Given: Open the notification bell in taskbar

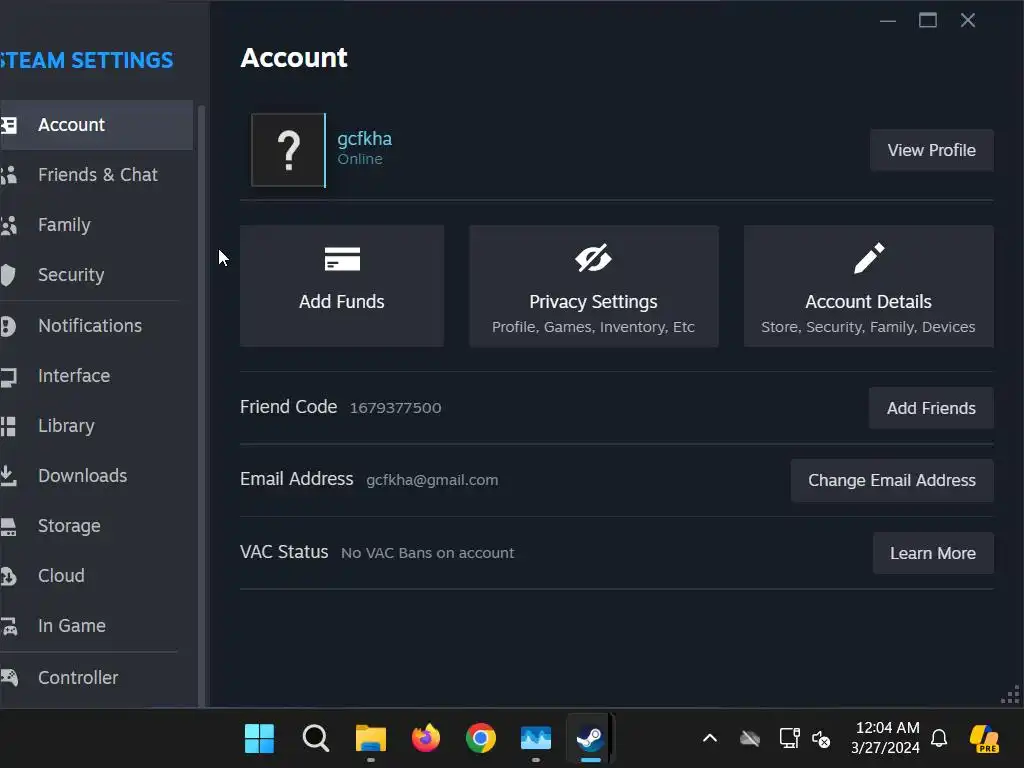Looking at the screenshot, I should (939, 739).
